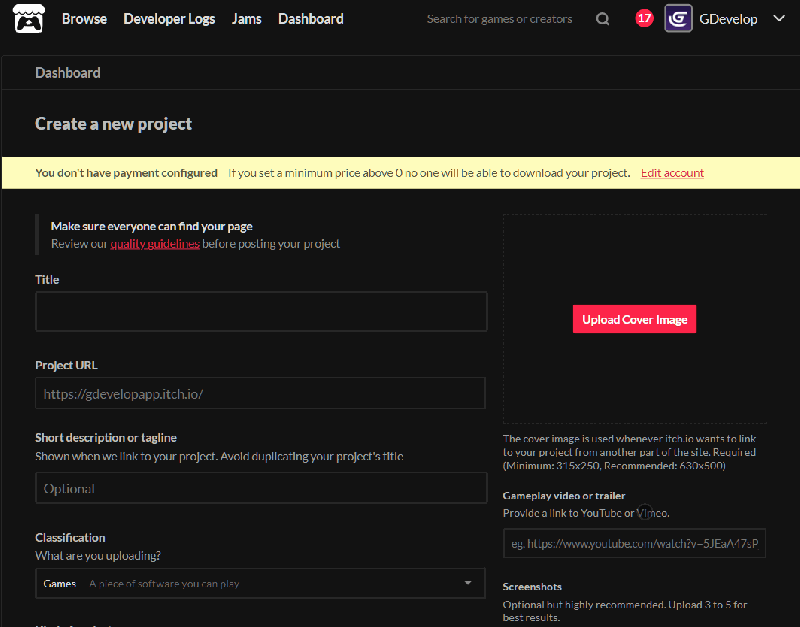Focus the Optional tagline input
800x627 pixels.
[260, 487]
